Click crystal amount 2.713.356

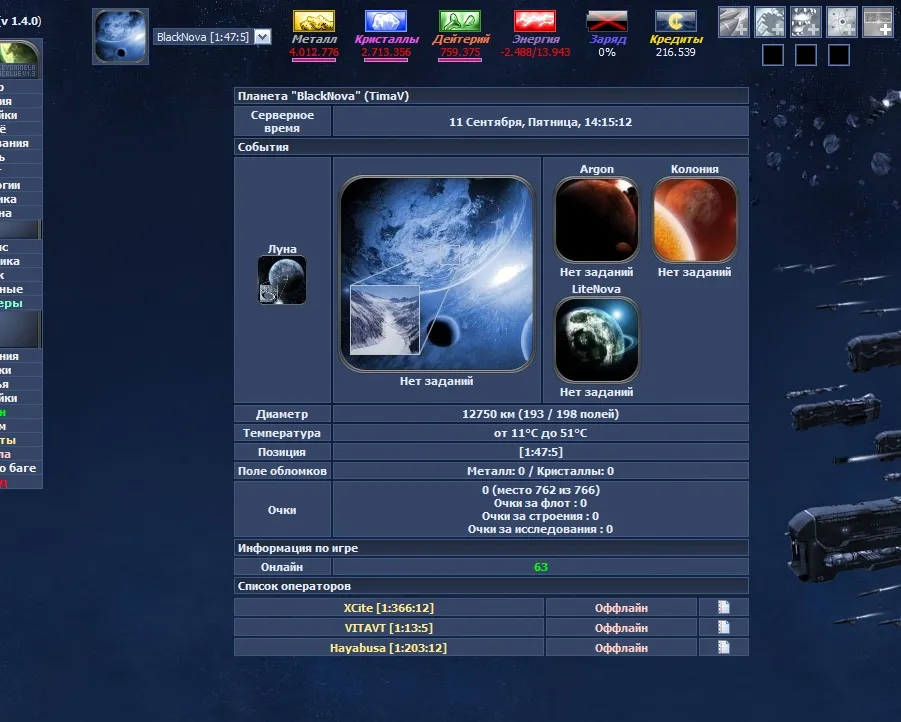coord(386,52)
